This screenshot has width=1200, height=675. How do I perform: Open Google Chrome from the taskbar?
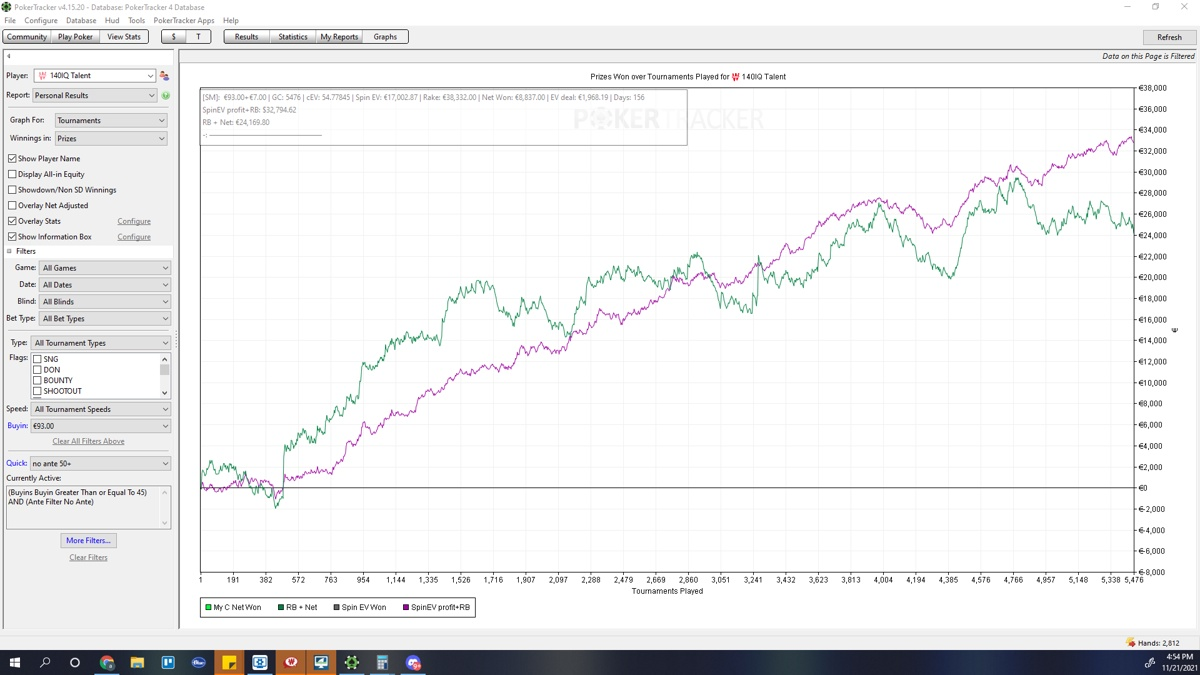[107, 663]
